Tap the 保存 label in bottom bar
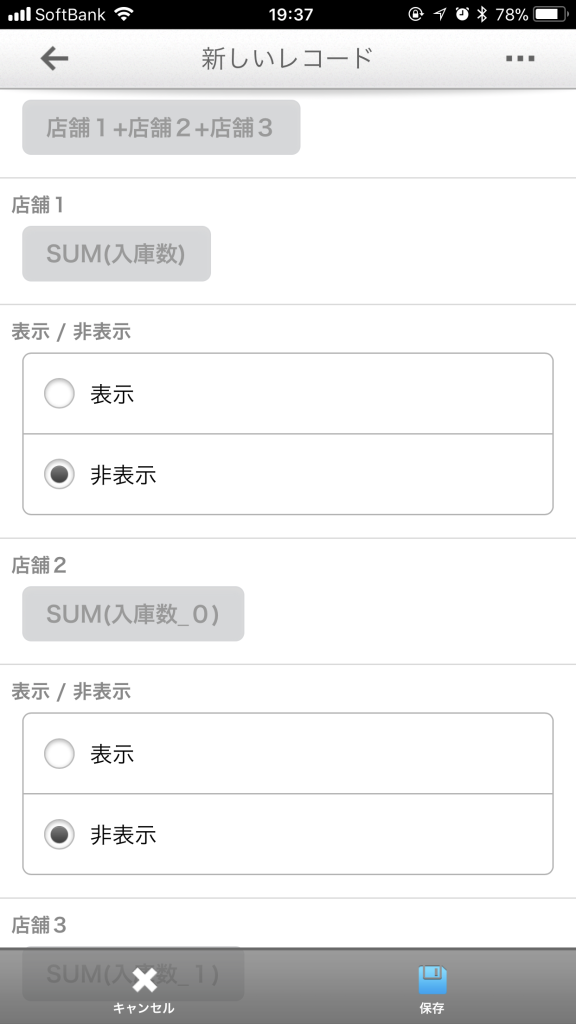 [432, 1008]
